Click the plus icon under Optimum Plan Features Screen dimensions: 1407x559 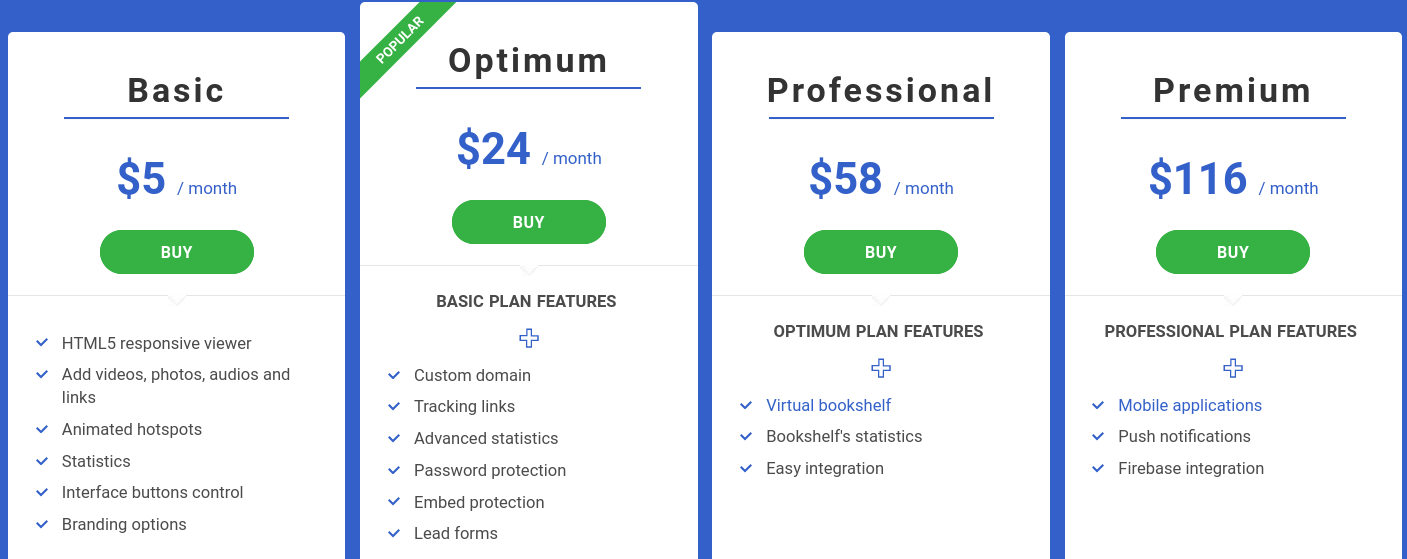coord(881,369)
